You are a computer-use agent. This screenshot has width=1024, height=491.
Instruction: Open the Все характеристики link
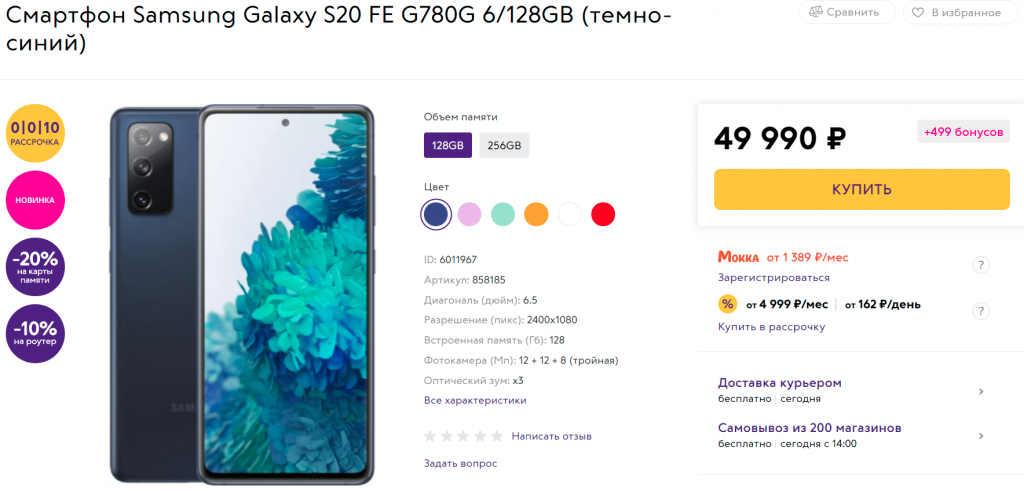(475, 400)
